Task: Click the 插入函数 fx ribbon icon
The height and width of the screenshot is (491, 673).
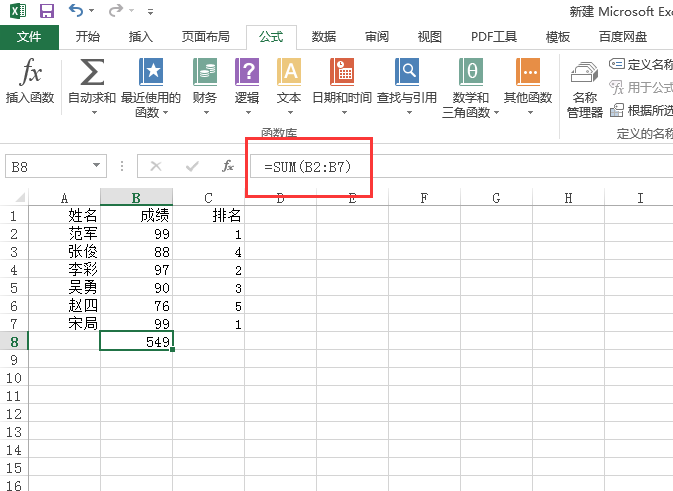Action: 30,72
